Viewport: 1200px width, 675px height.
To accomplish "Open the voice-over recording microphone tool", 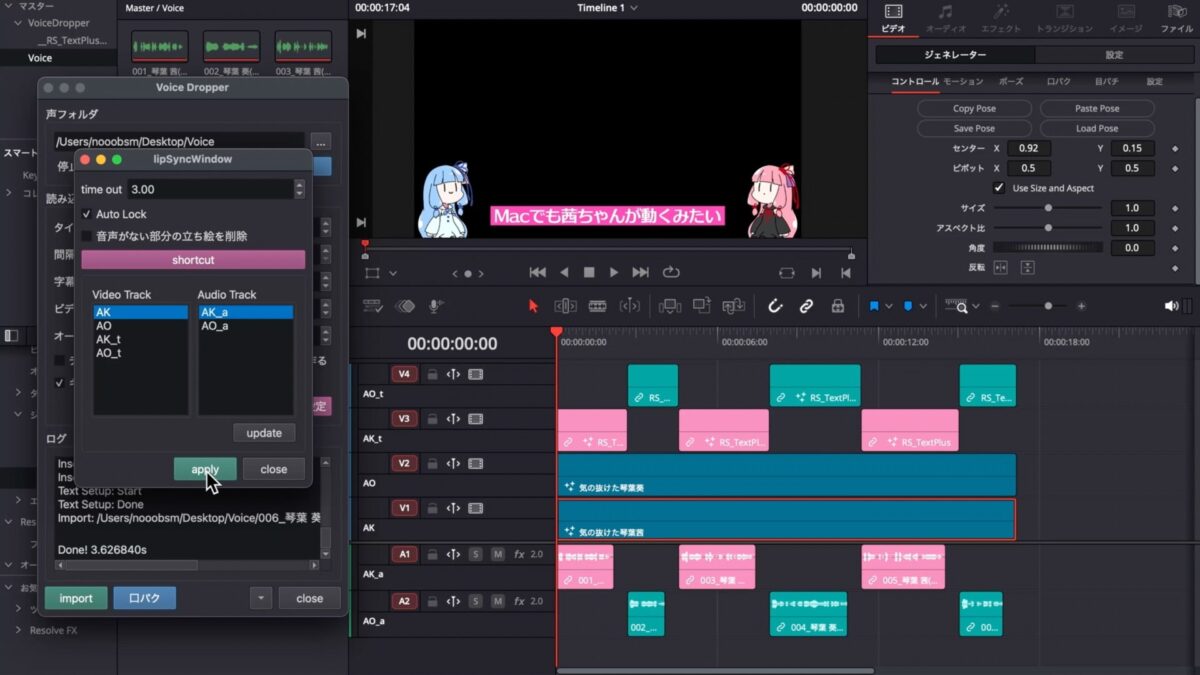I will [x=435, y=304].
